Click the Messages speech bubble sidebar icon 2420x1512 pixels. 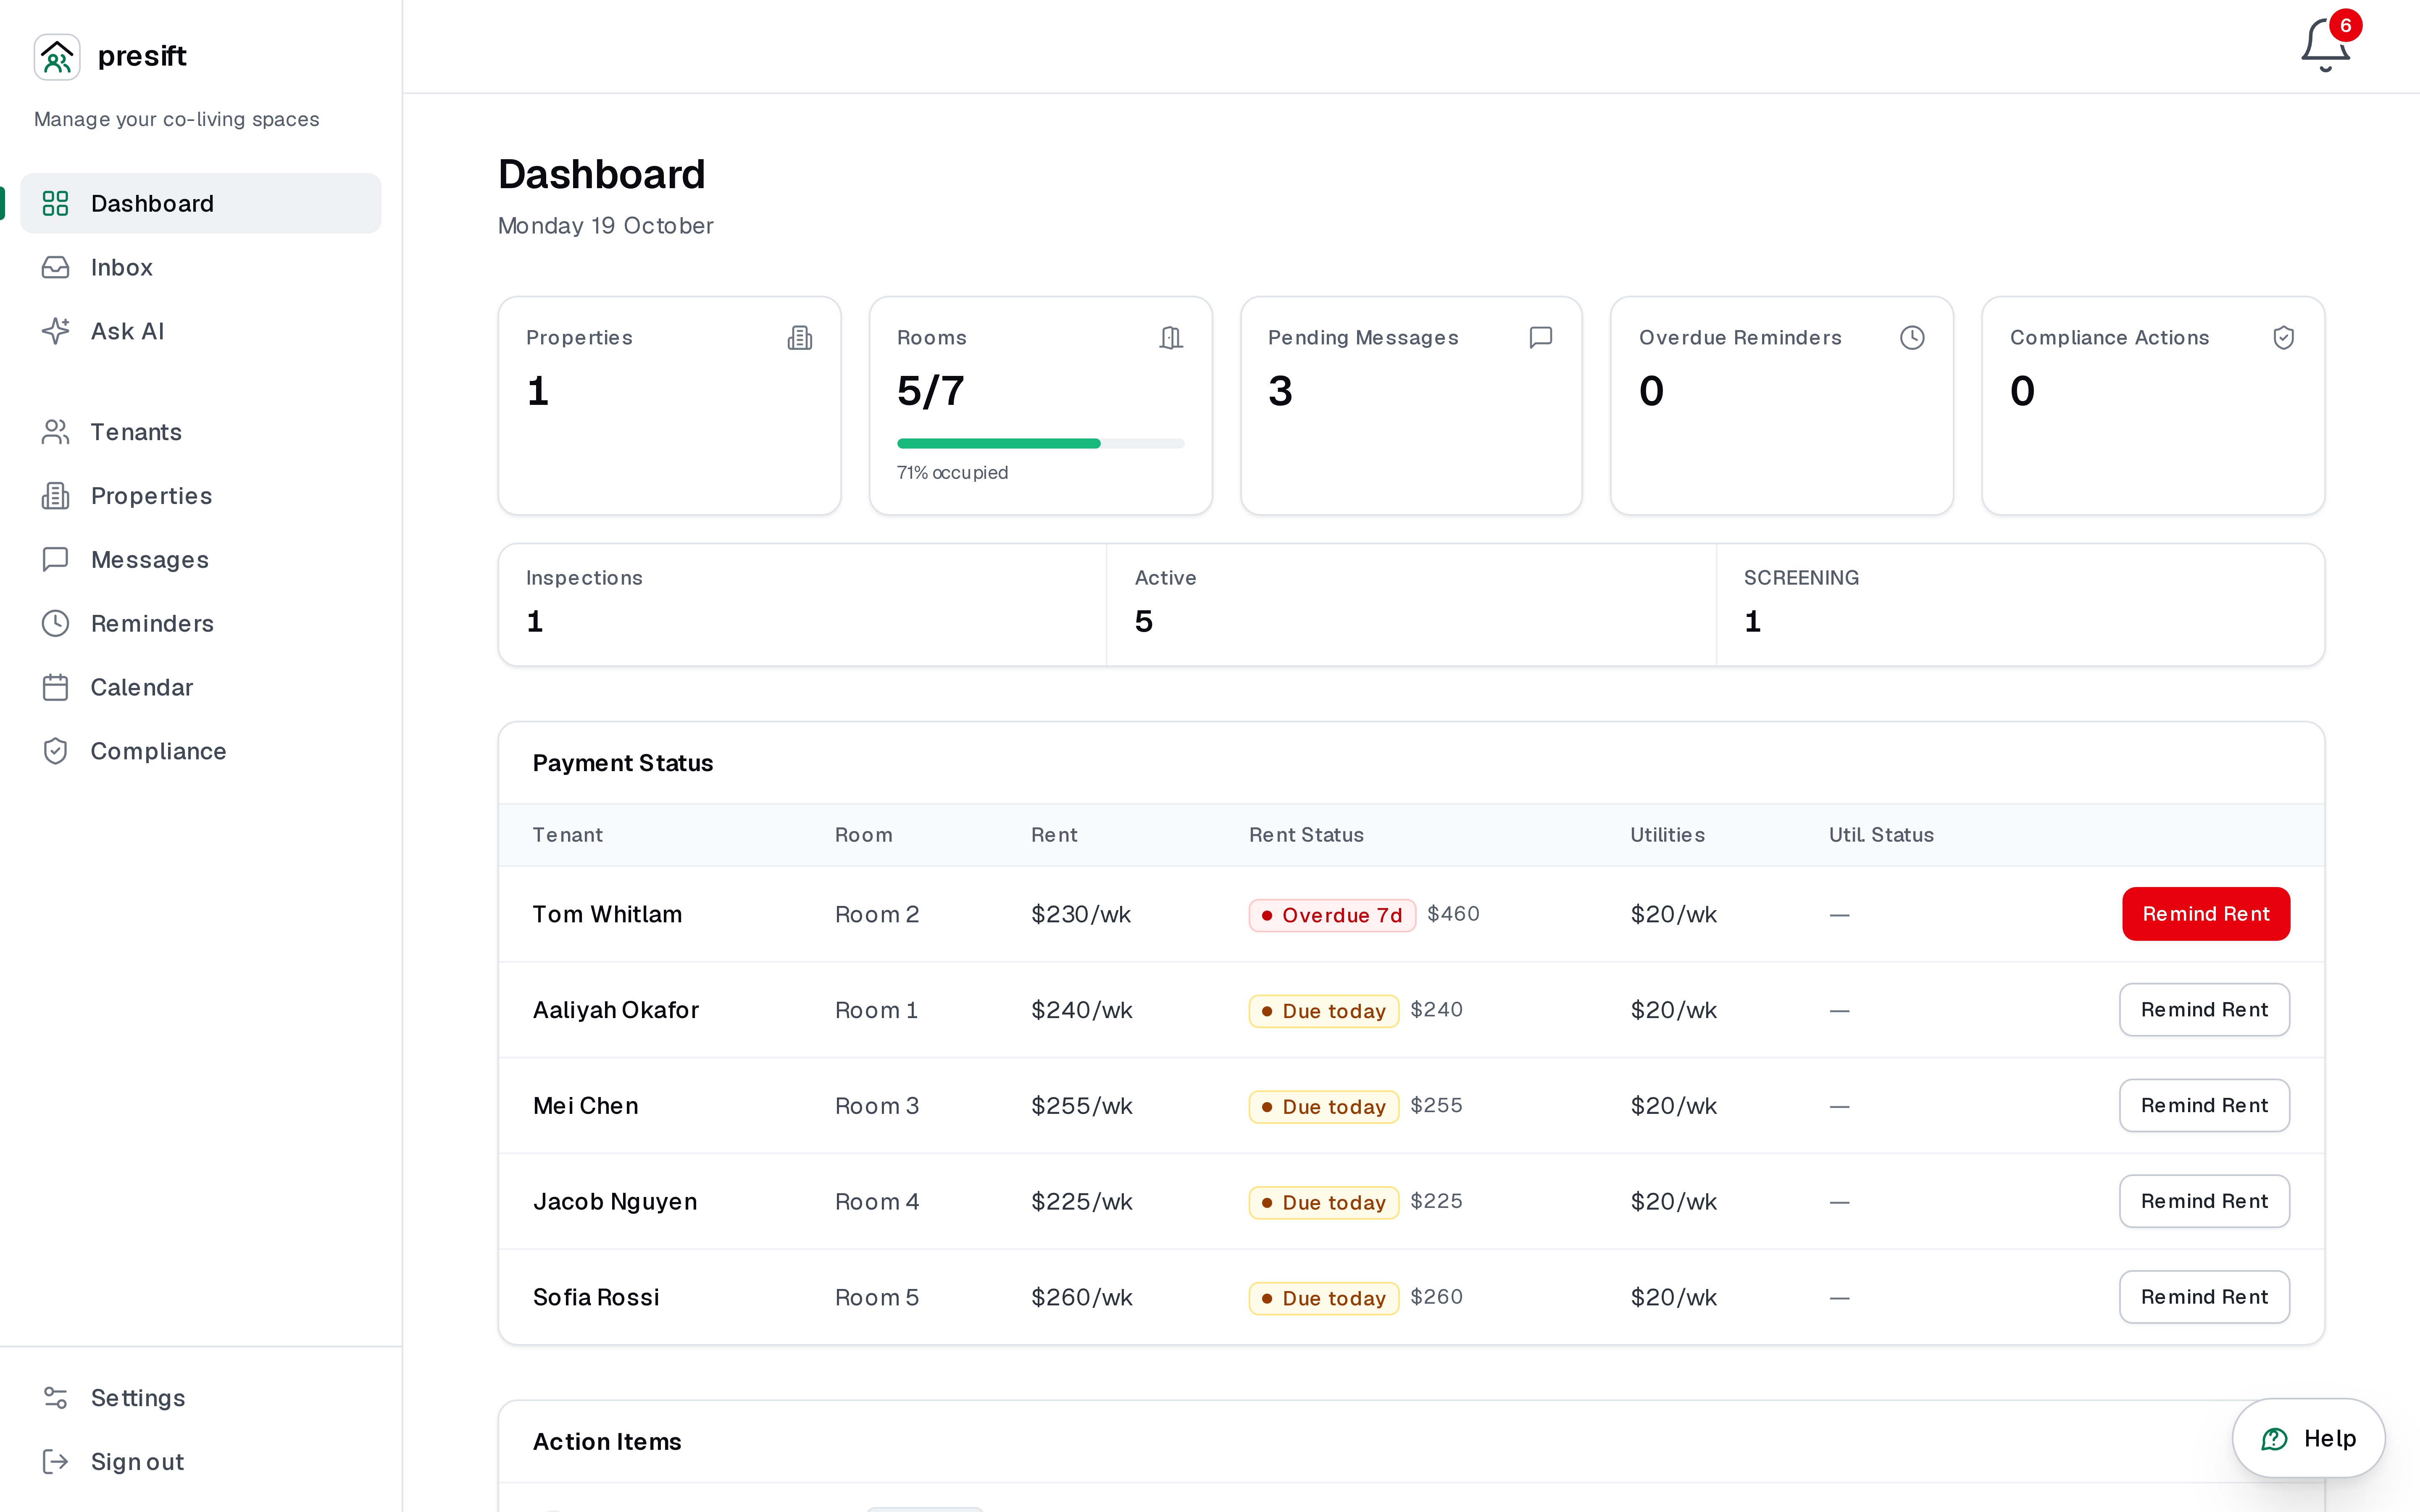click(x=55, y=559)
